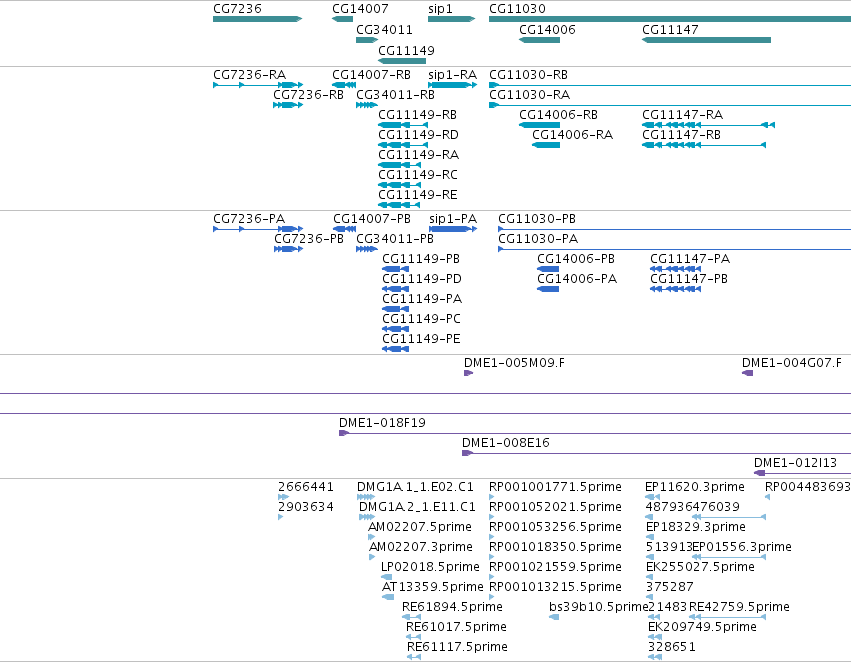Viewport: 851px width, 662px height.
Task: Select protein sip1-PA
Action: pyautogui.click(x=453, y=229)
